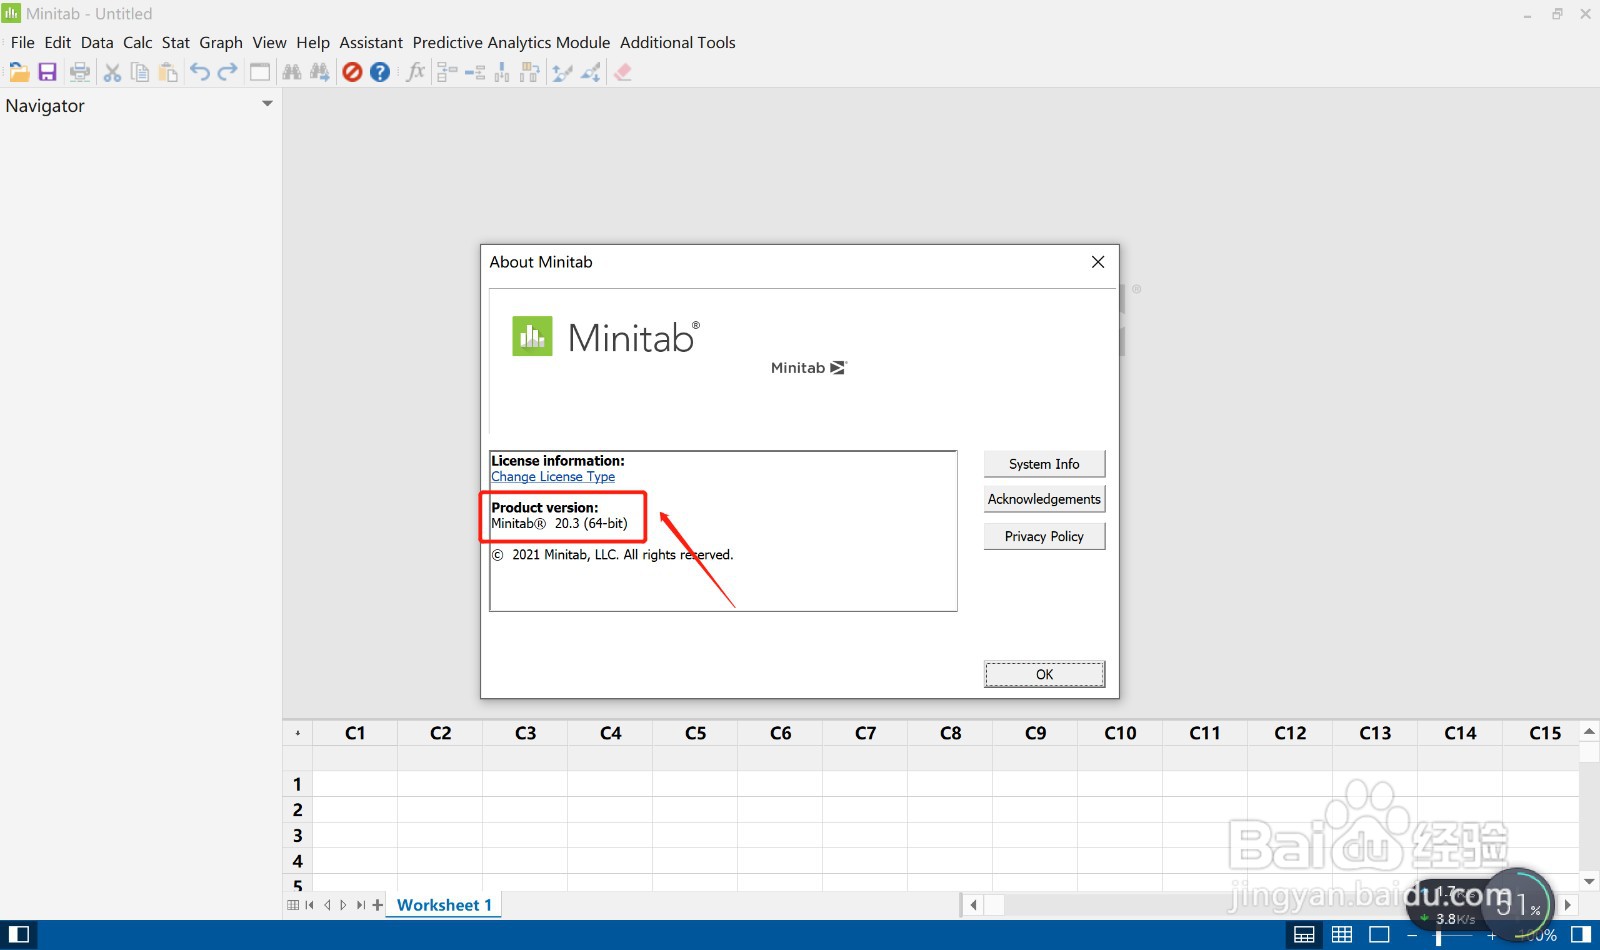Close the About Minitab dialog
1600x950 pixels.
pyautogui.click(x=1098, y=262)
